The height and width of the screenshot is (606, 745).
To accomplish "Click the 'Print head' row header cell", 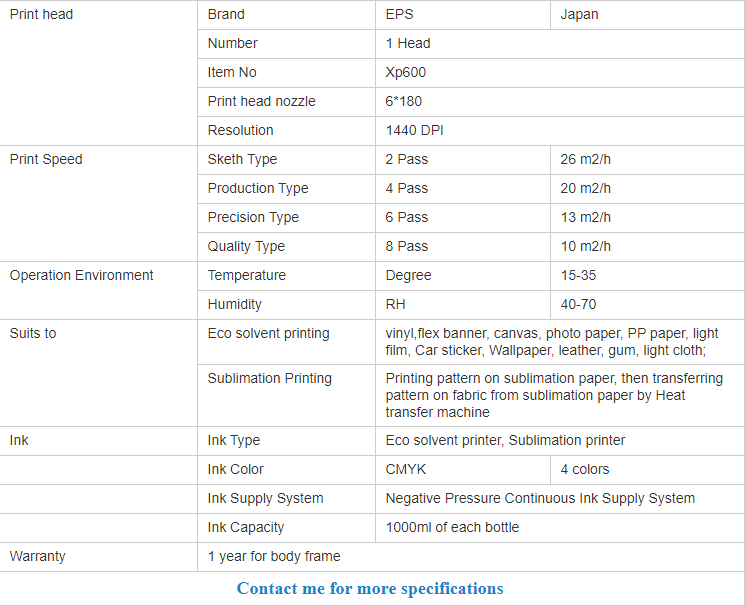I will click(42, 15).
